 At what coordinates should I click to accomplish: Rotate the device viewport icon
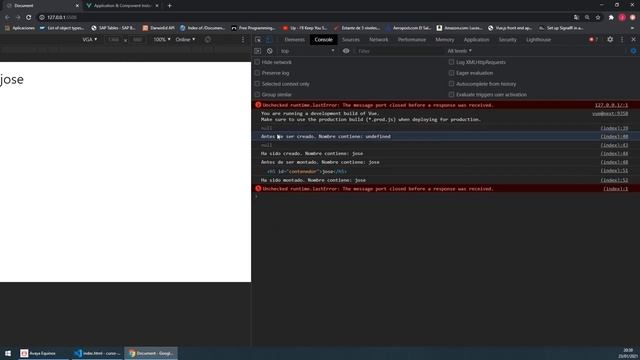[208, 40]
